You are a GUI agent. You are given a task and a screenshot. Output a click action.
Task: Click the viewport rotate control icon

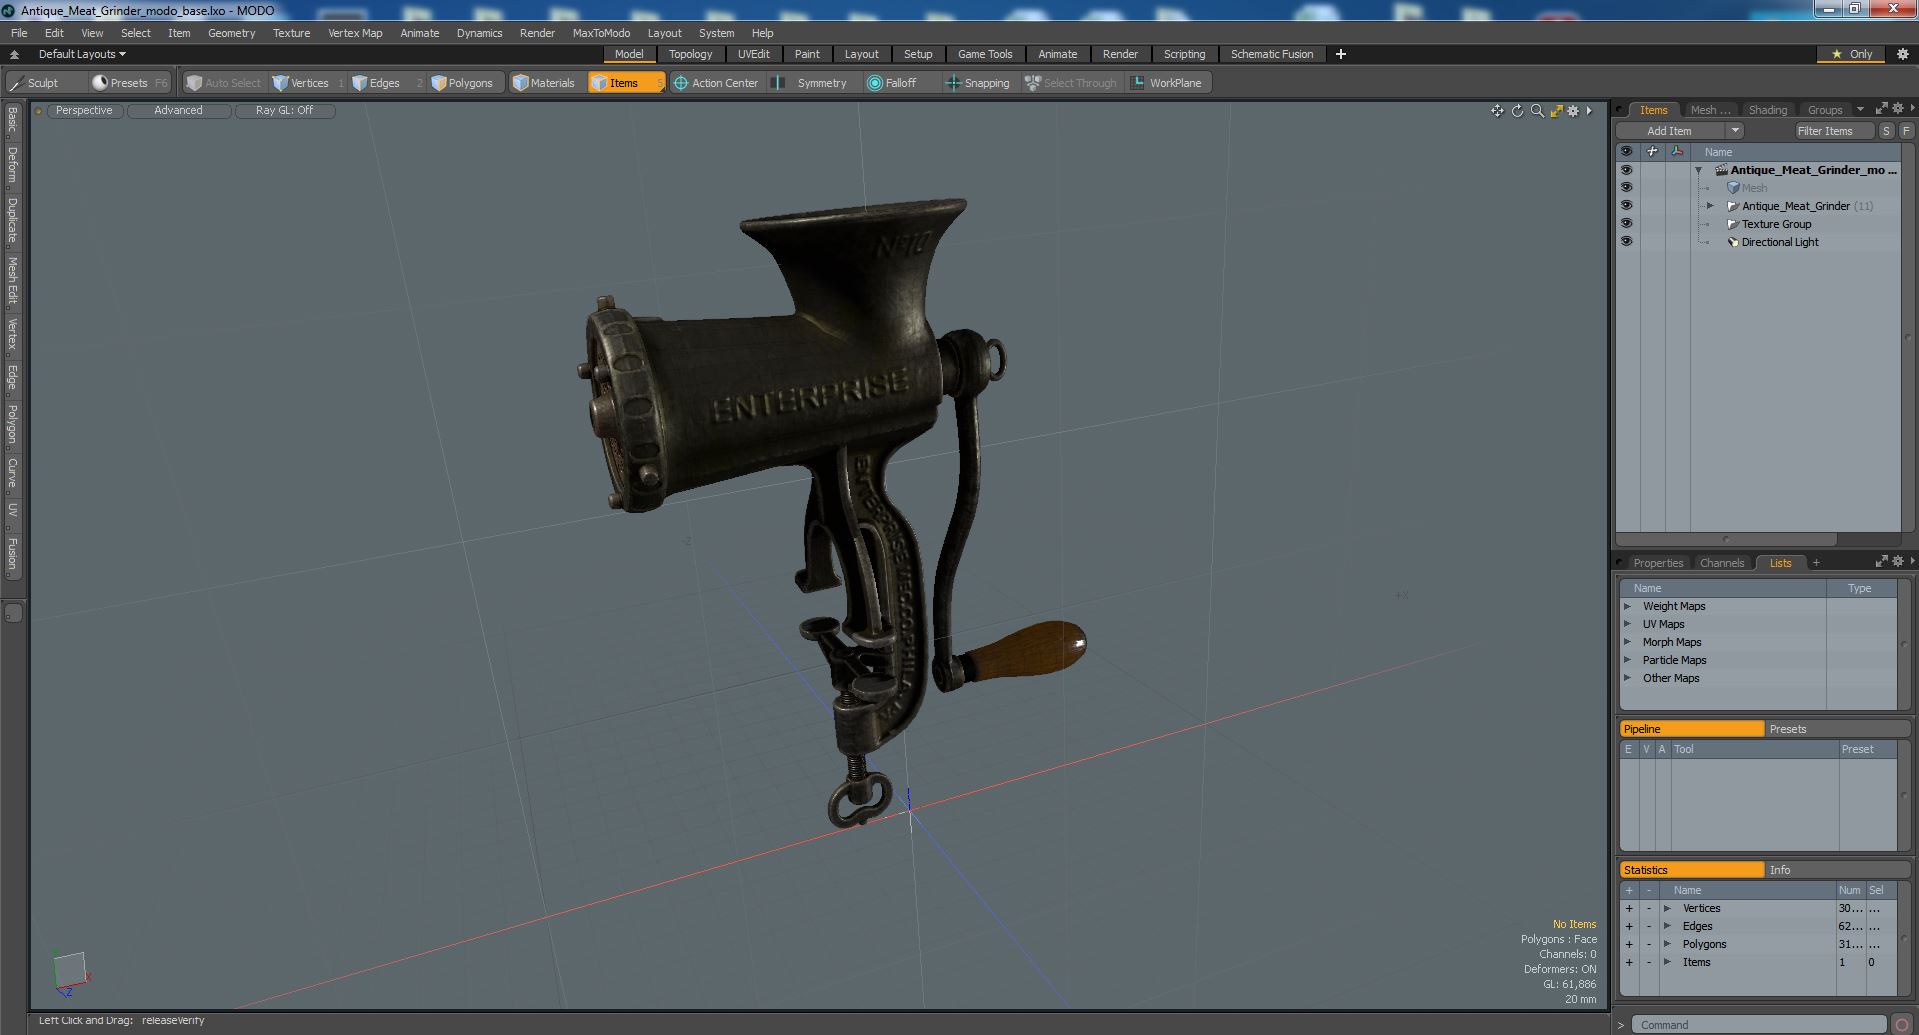(x=1517, y=111)
